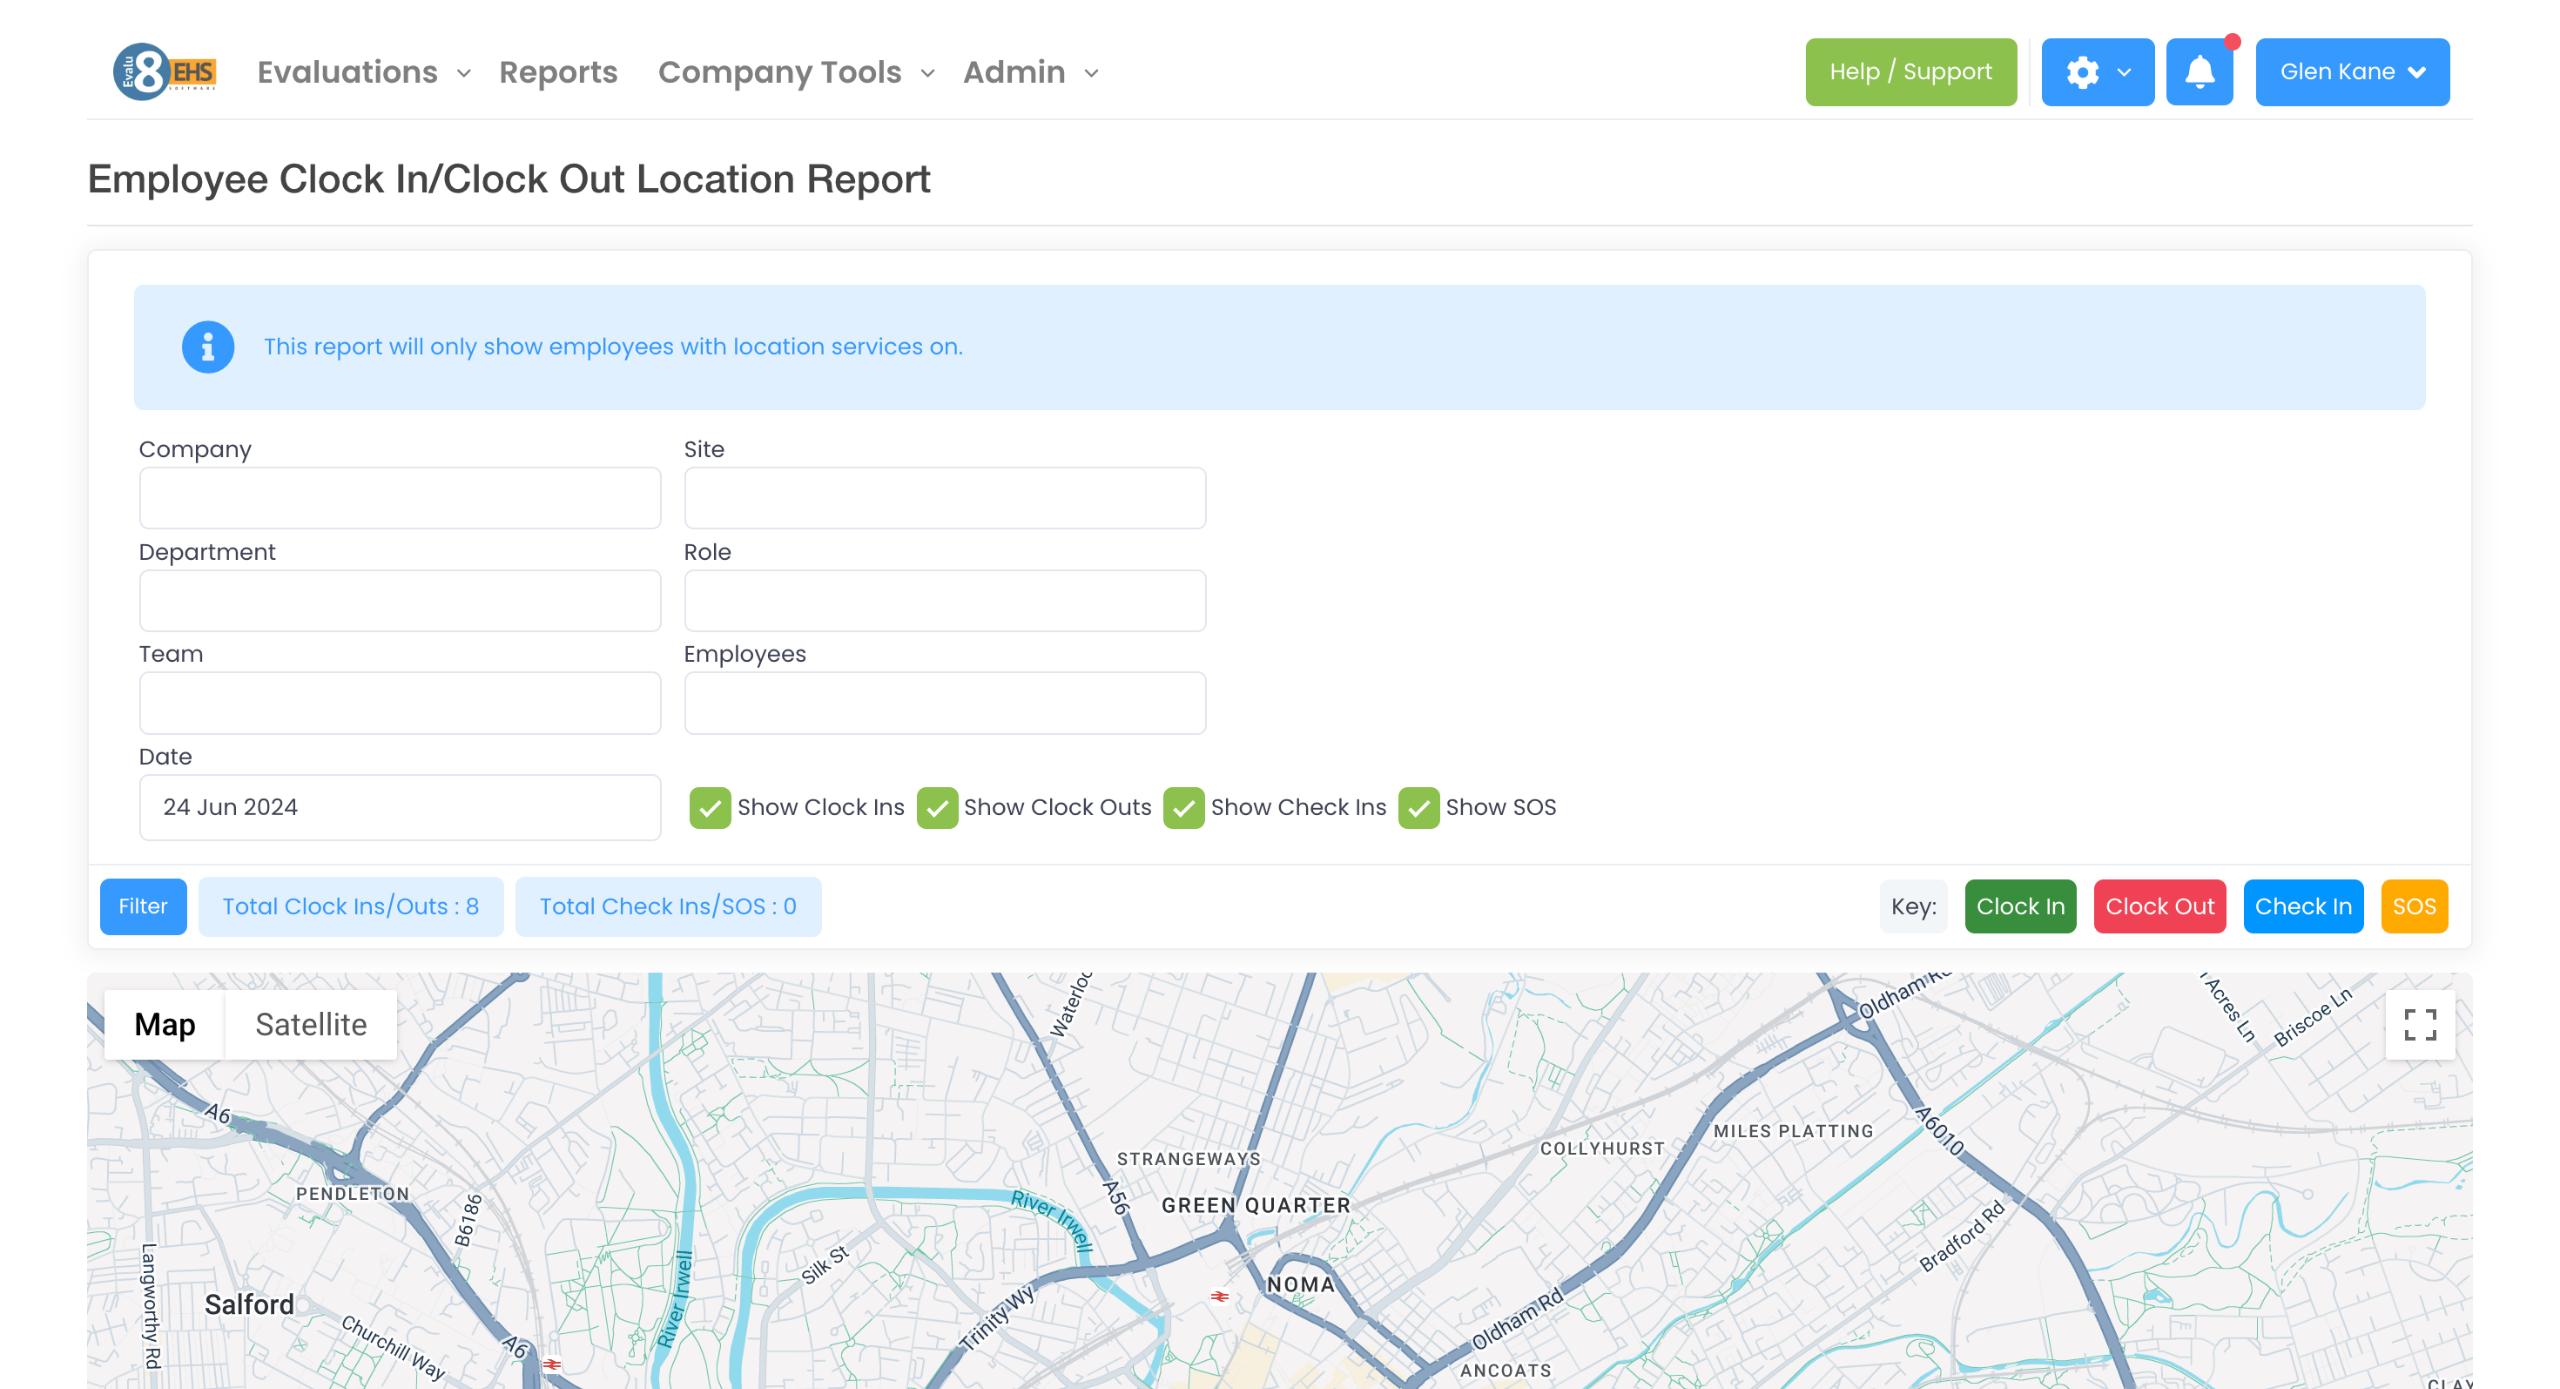Toggle map fullscreen view
Image resolution: width=2560 pixels, height=1389 pixels.
click(2419, 1024)
